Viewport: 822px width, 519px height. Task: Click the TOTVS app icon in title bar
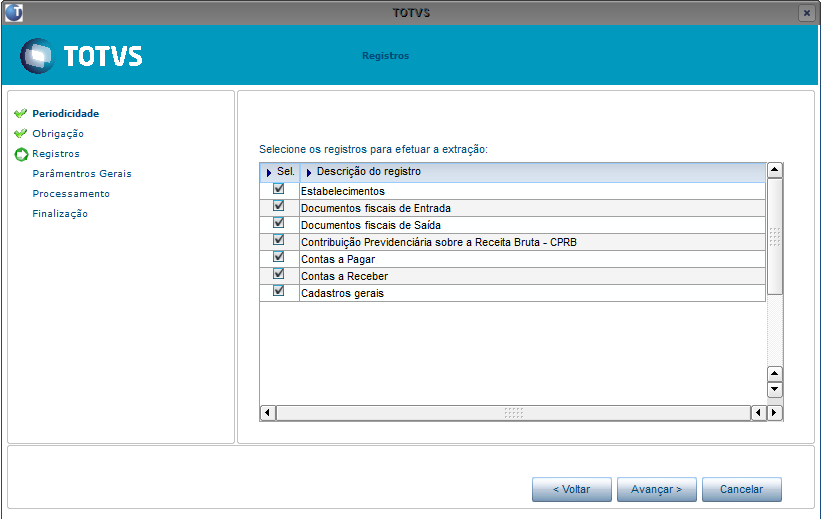[14, 13]
